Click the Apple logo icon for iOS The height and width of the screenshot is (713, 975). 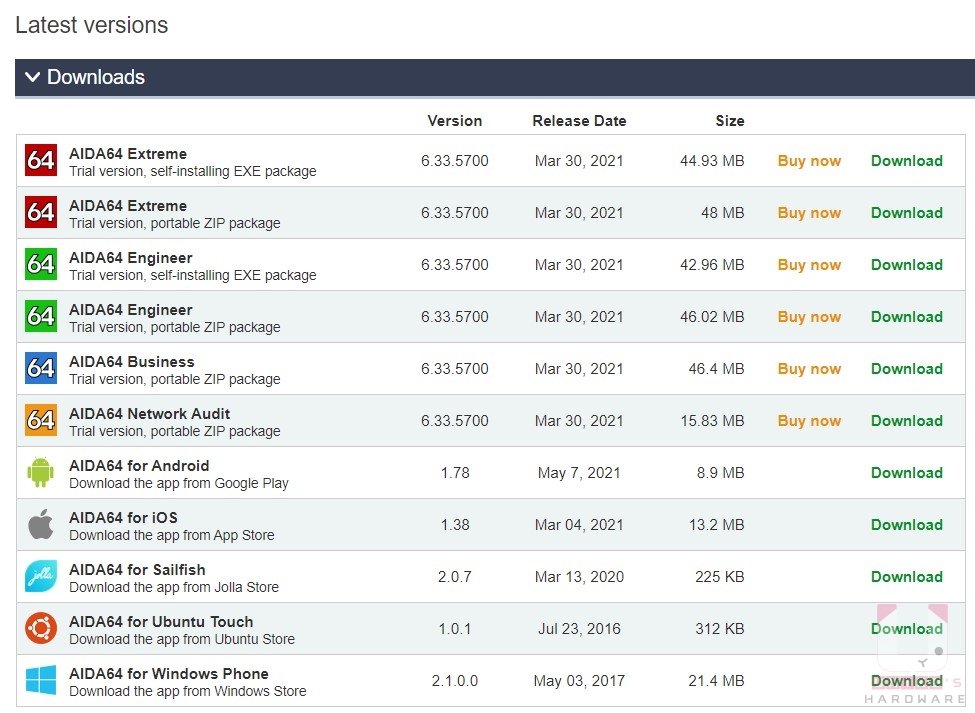point(41,524)
